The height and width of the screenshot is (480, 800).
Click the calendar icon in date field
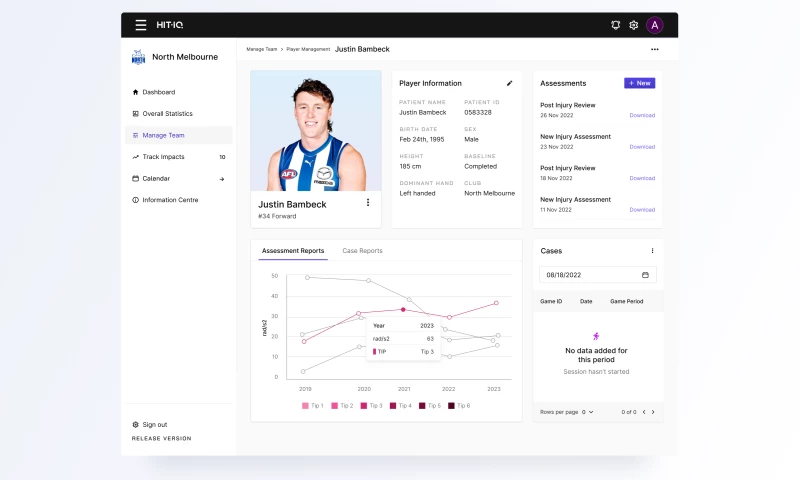point(645,275)
